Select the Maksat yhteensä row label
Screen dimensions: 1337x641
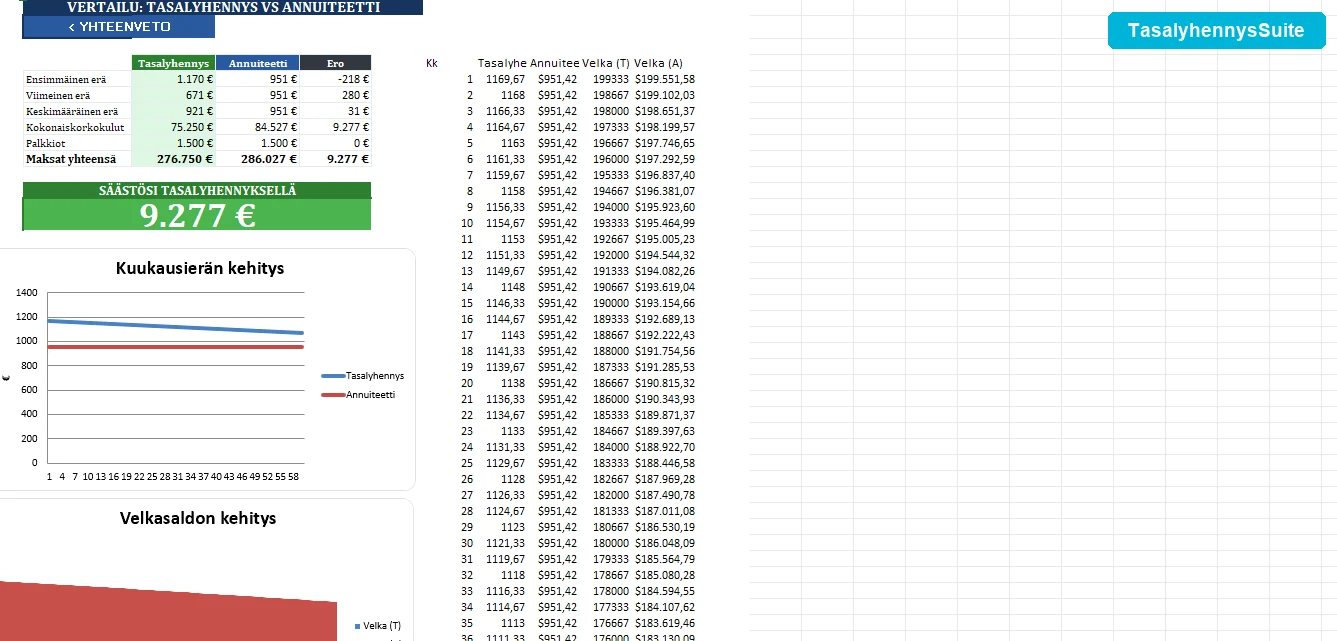(x=71, y=159)
